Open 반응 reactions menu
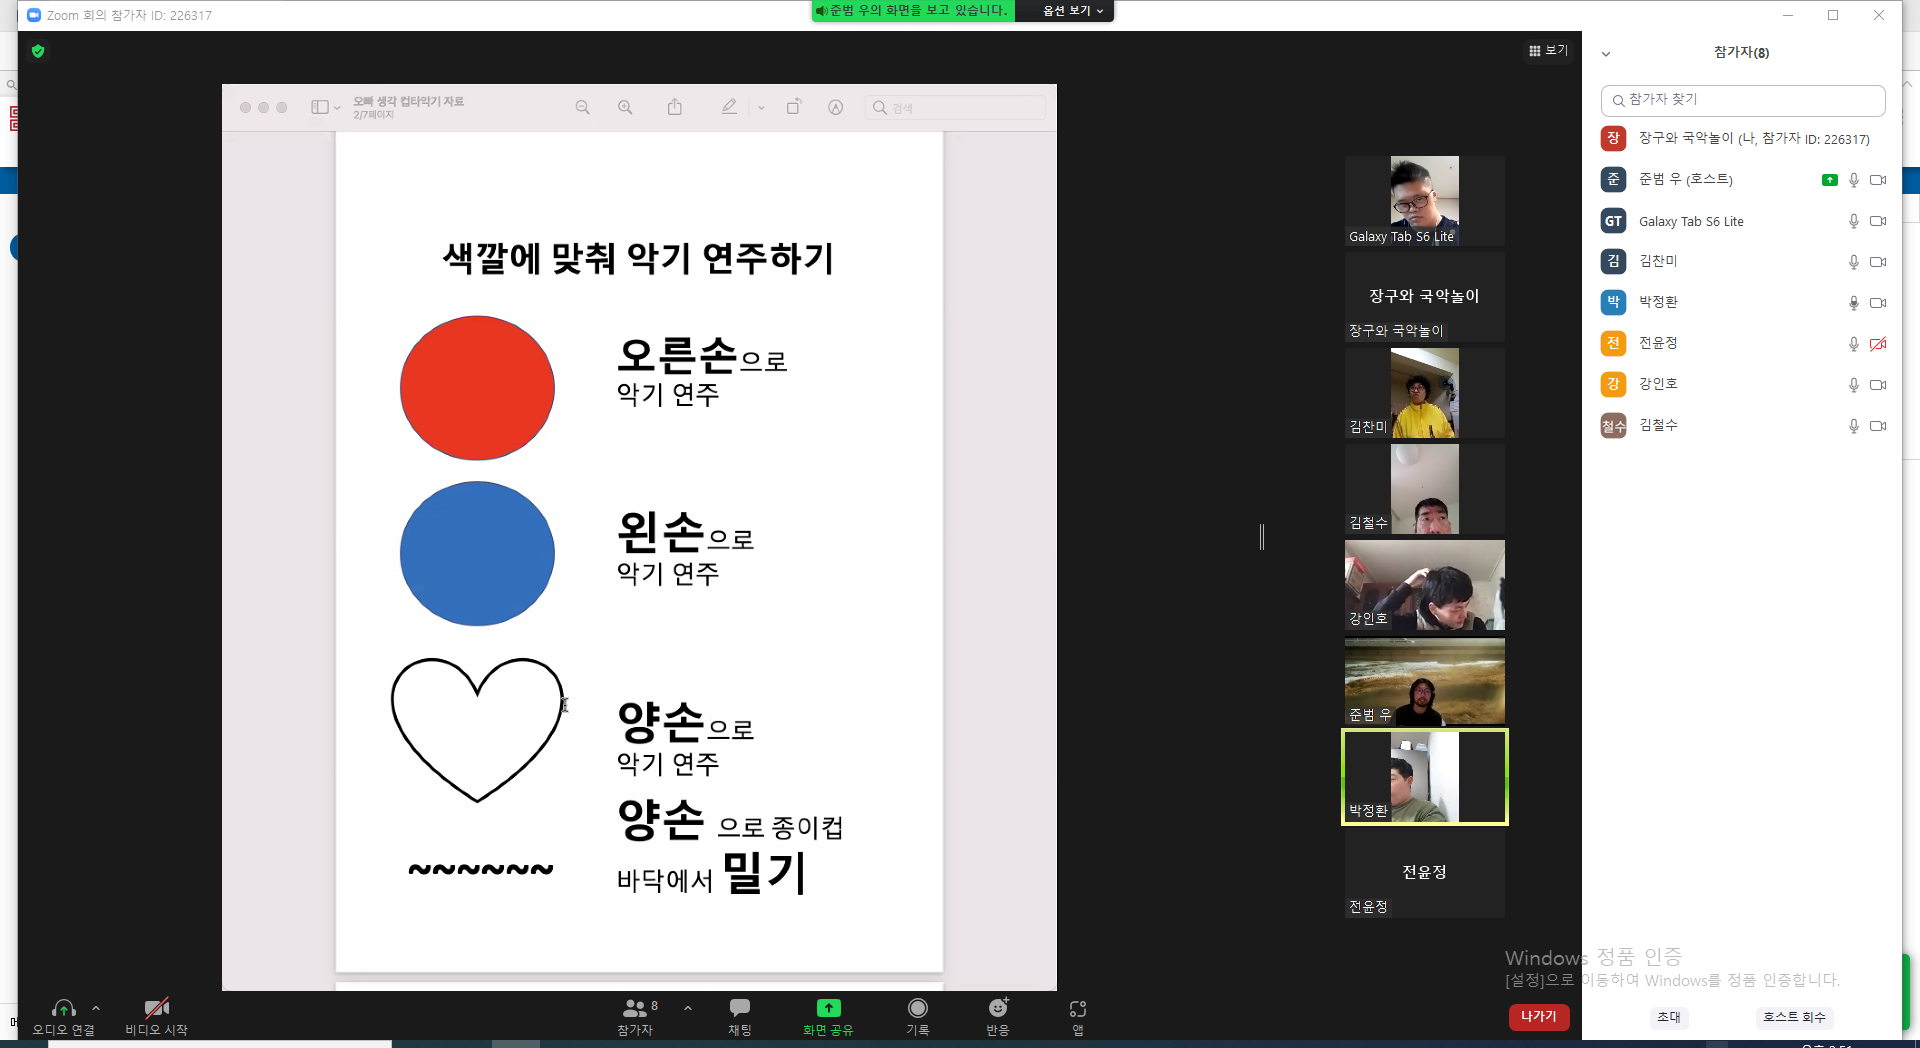 point(998,1016)
